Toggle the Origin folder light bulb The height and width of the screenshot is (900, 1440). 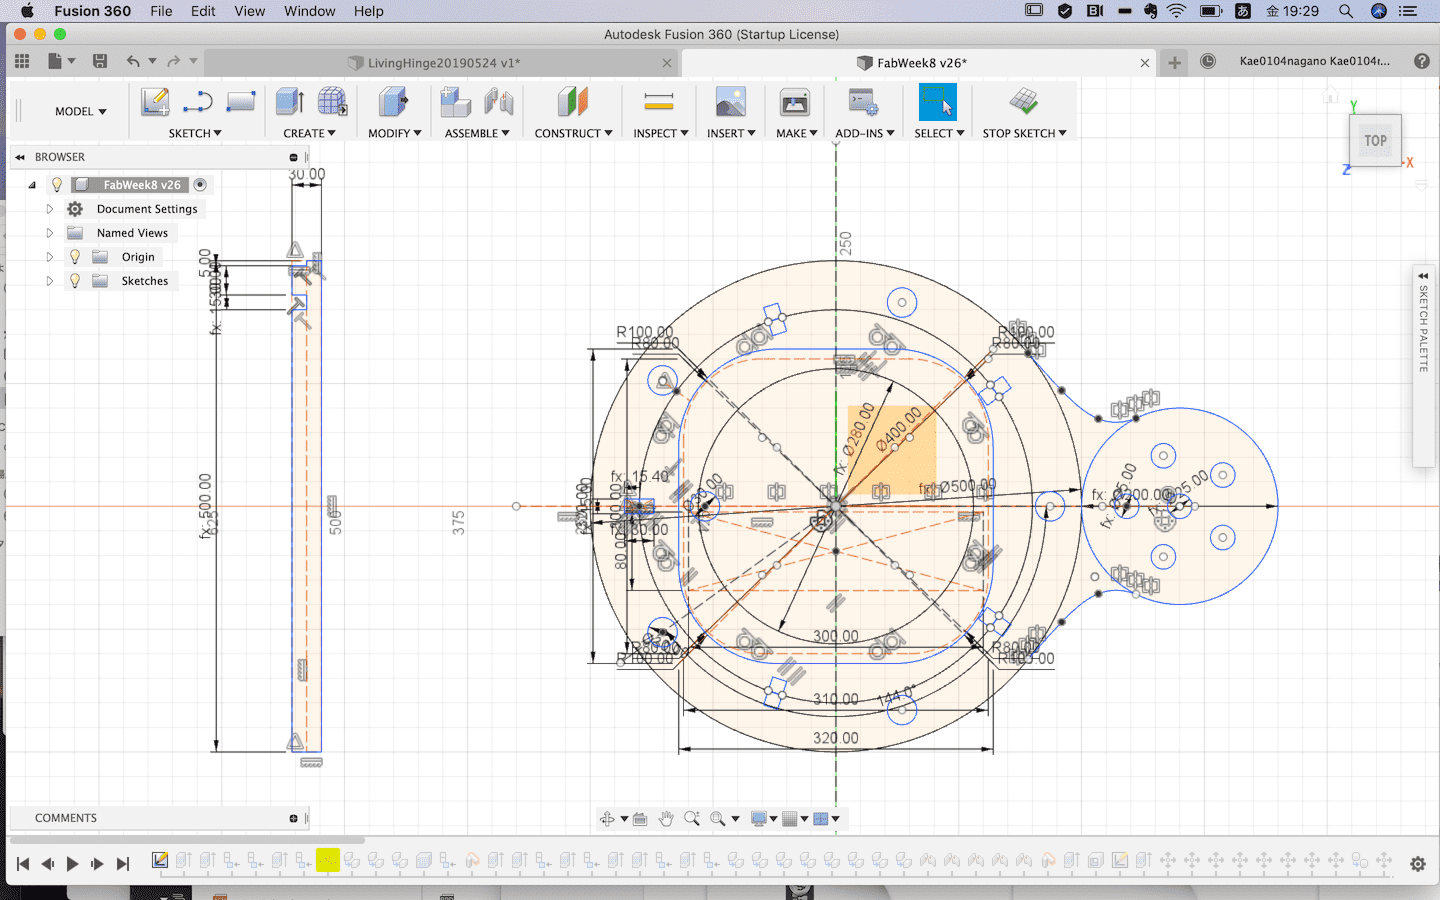[x=75, y=257]
